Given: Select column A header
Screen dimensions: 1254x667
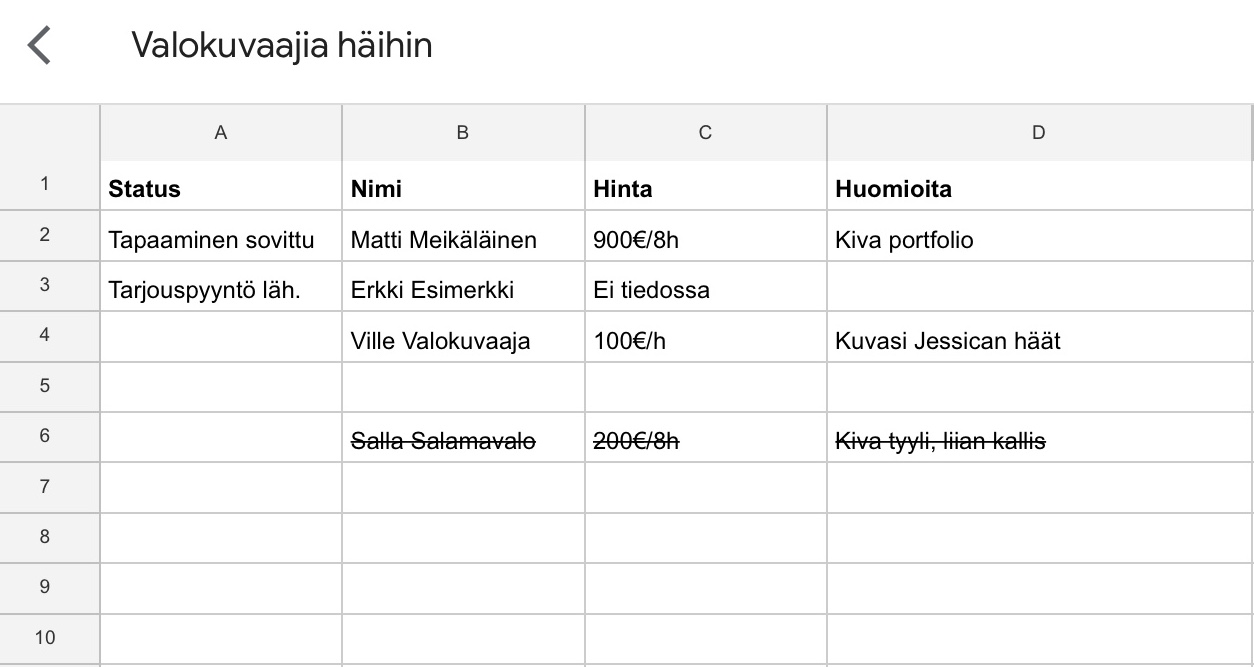Looking at the screenshot, I should click(x=221, y=132).
